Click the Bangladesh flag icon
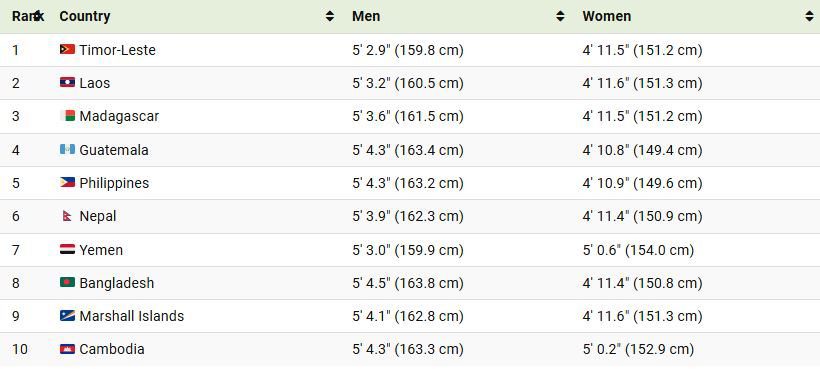 pos(67,283)
